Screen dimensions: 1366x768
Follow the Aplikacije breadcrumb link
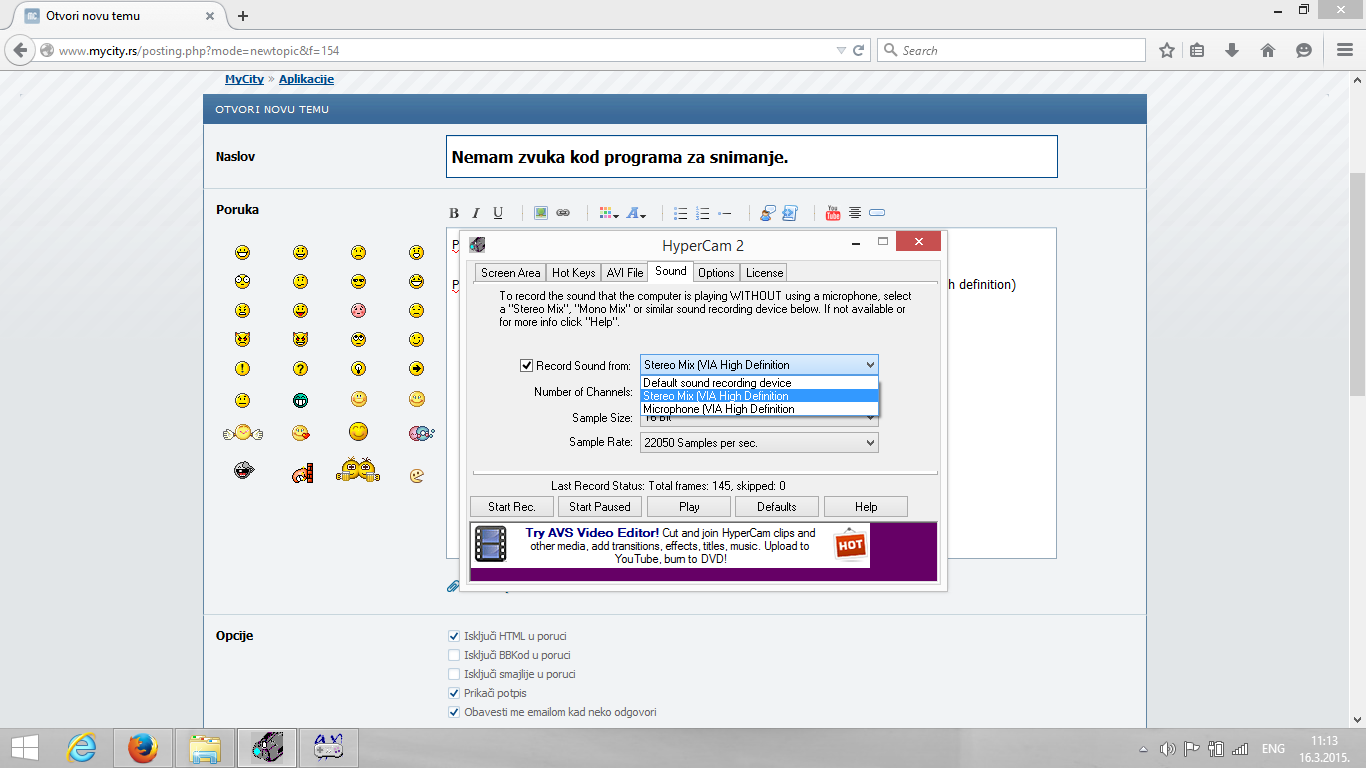pyautogui.click(x=306, y=79)
